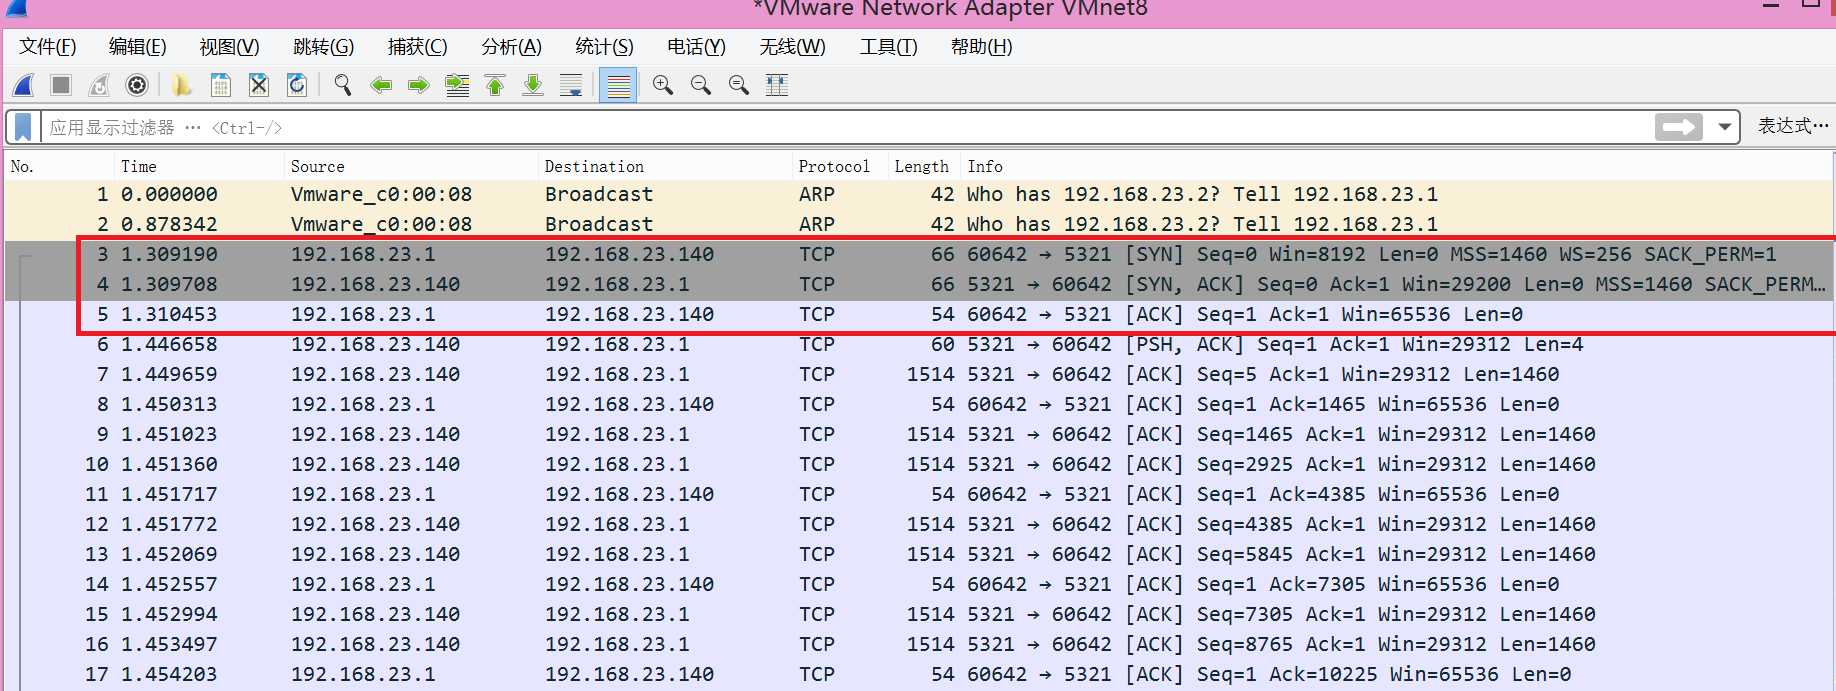Screen dimensions: 1836x691
Task: Select packet 13 with Seq=5845
Action: (919, 554)
